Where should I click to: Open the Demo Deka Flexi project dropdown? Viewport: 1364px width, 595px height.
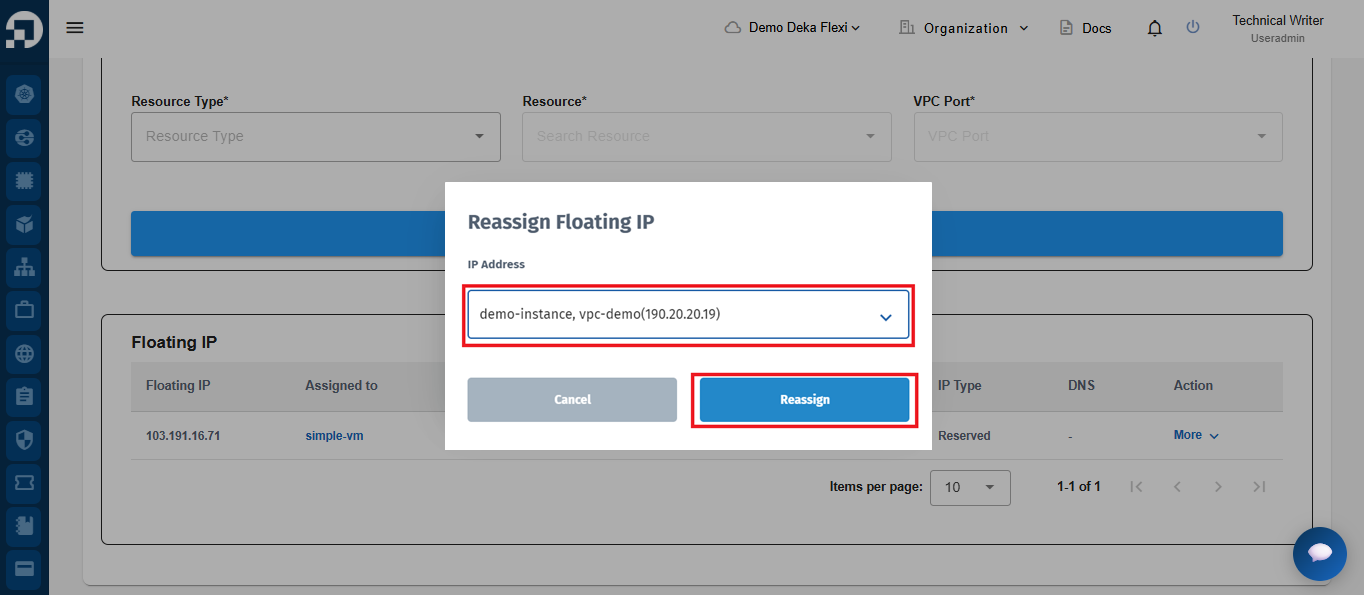[792, 28]
